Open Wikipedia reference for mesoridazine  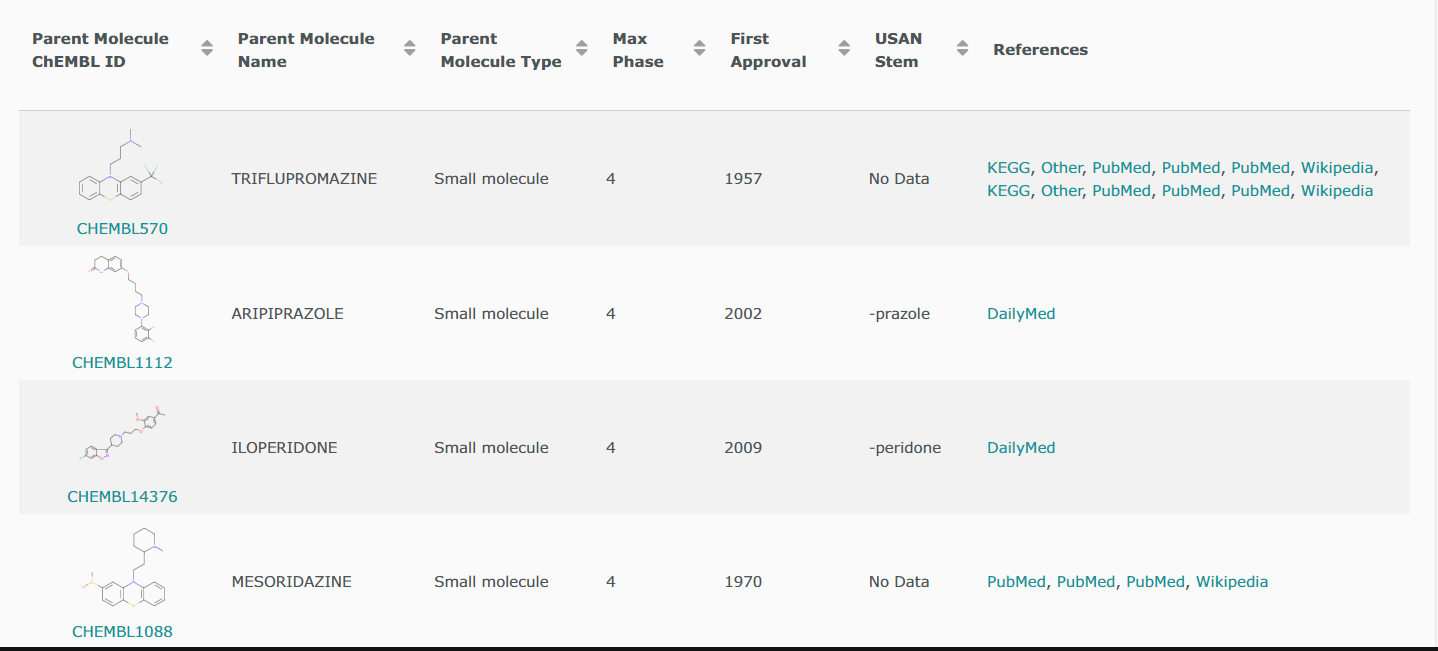[1232, 582]
